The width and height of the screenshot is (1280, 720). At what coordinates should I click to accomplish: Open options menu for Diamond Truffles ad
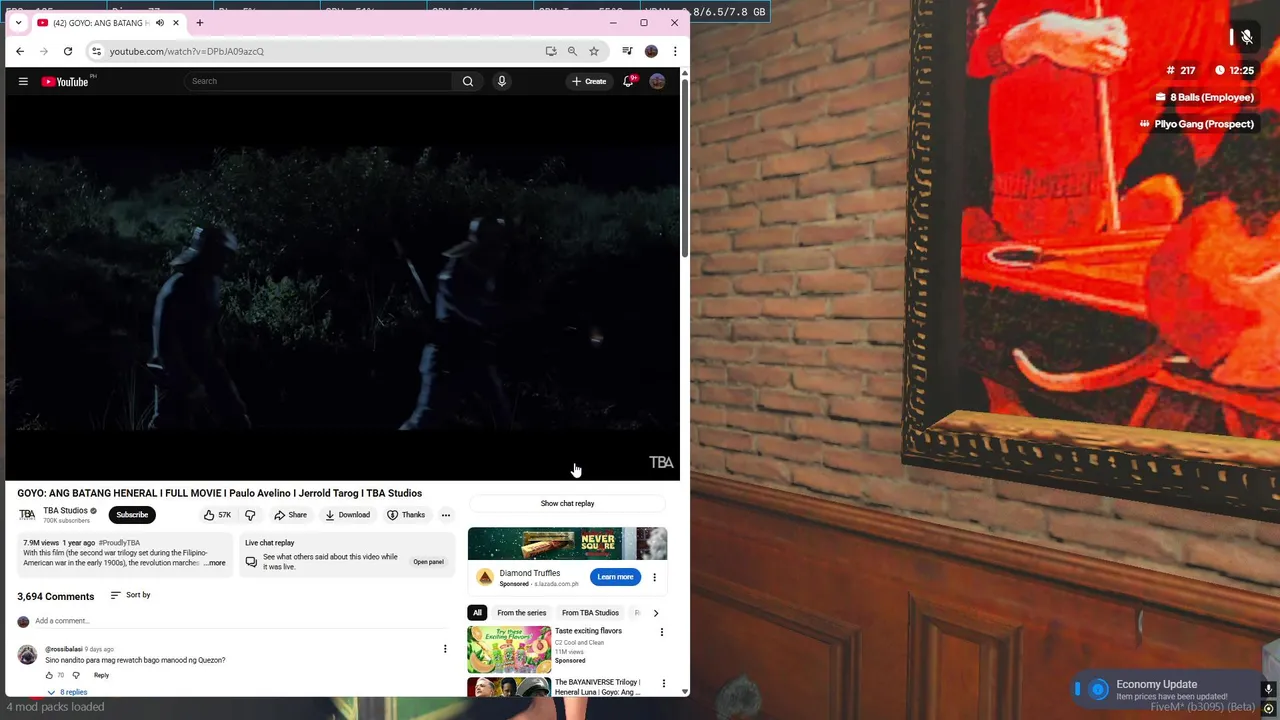point(654,577)
